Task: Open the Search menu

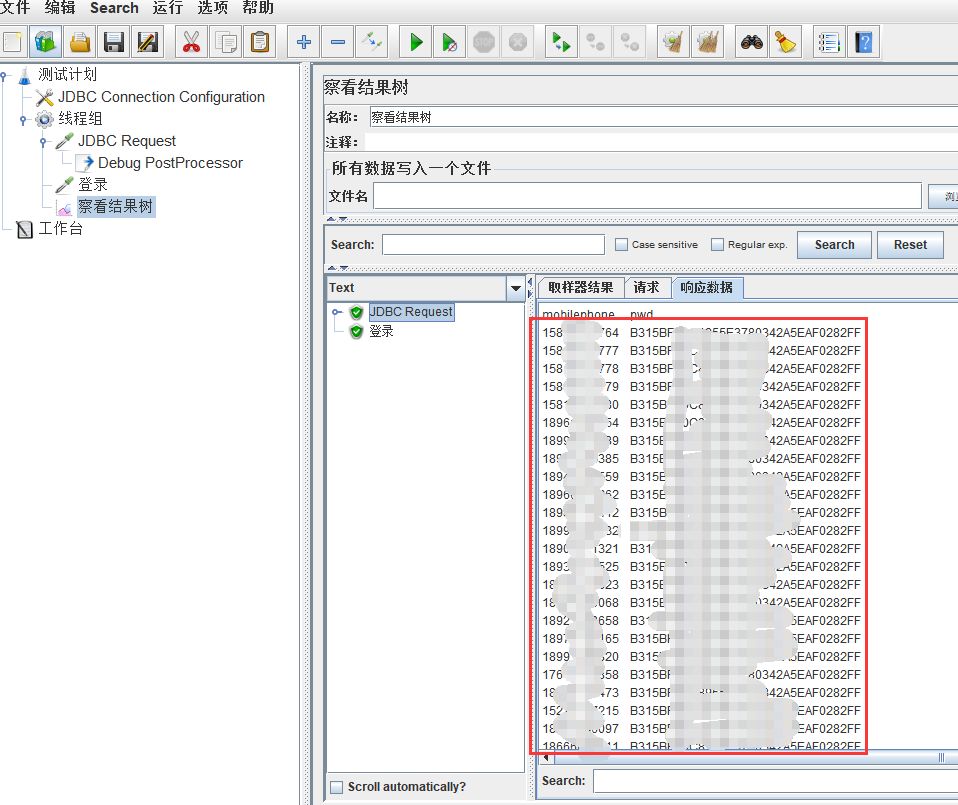Action: coord(114,7)
